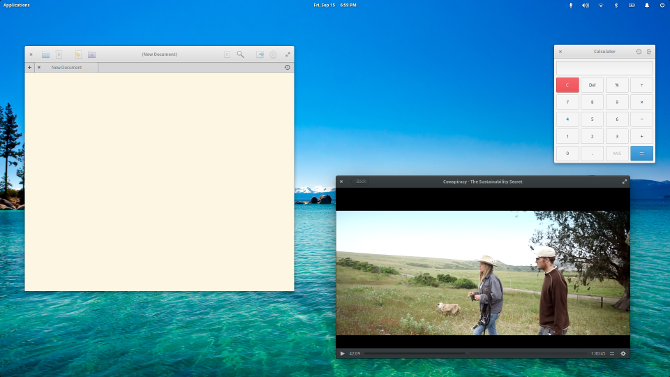The image size is (670, 377).
Task: Maximize the video player window
Action: (x=624, y=182)
